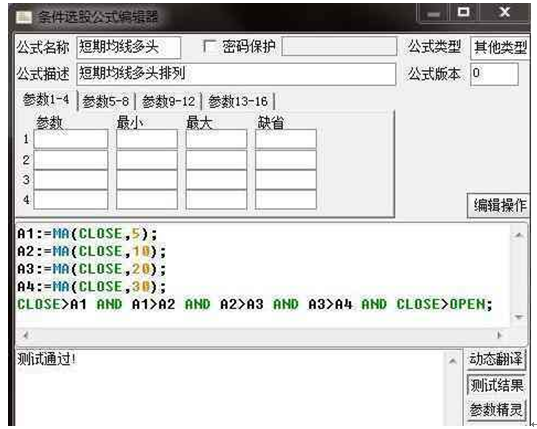Click the row 1 参数 name field
This screenshot has width=537, height=429.
click(x=71, y=139)
